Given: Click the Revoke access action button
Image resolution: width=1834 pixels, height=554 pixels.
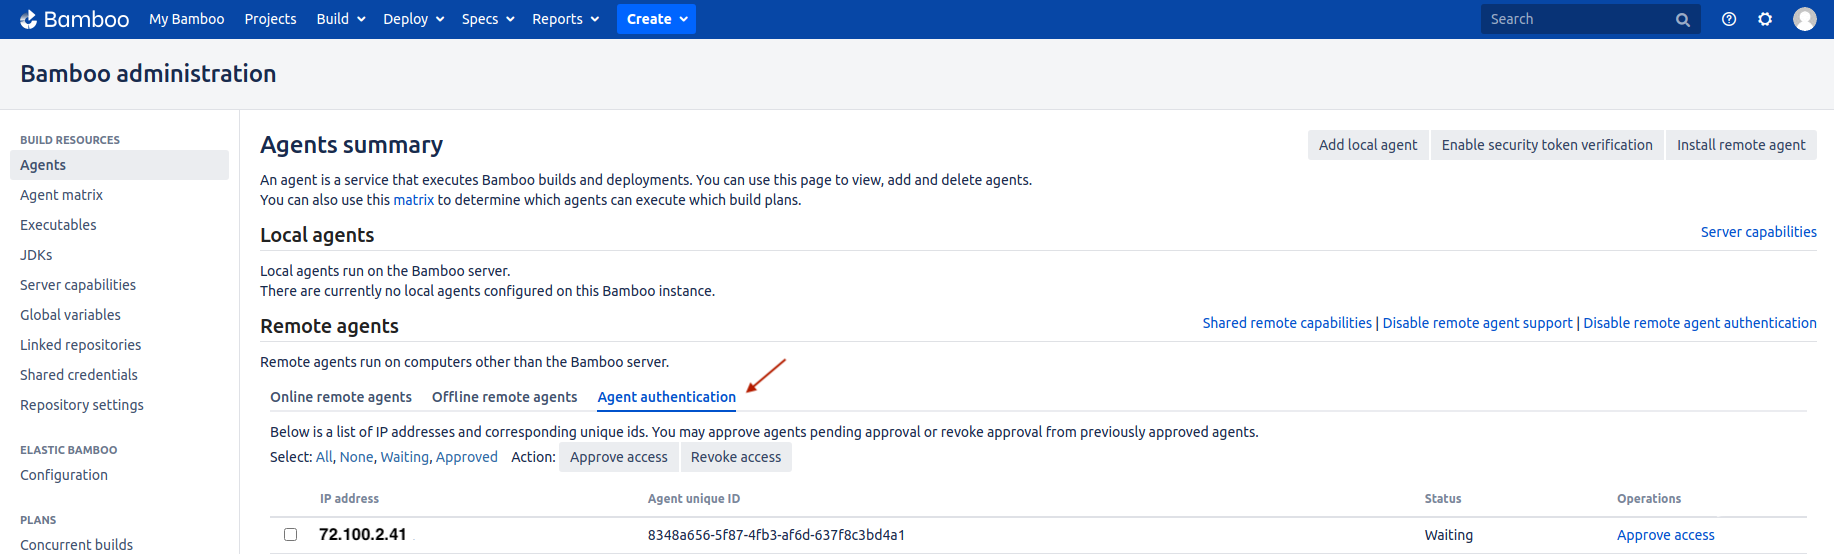Looking at the screenshot, I should 736,457.
